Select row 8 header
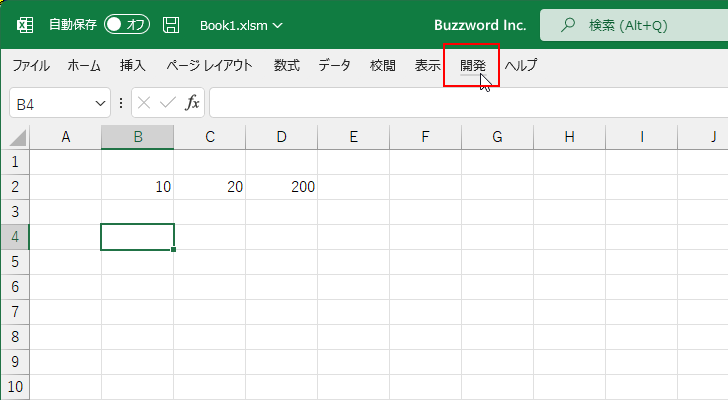The image size is (728, 400). click(15, 337)
